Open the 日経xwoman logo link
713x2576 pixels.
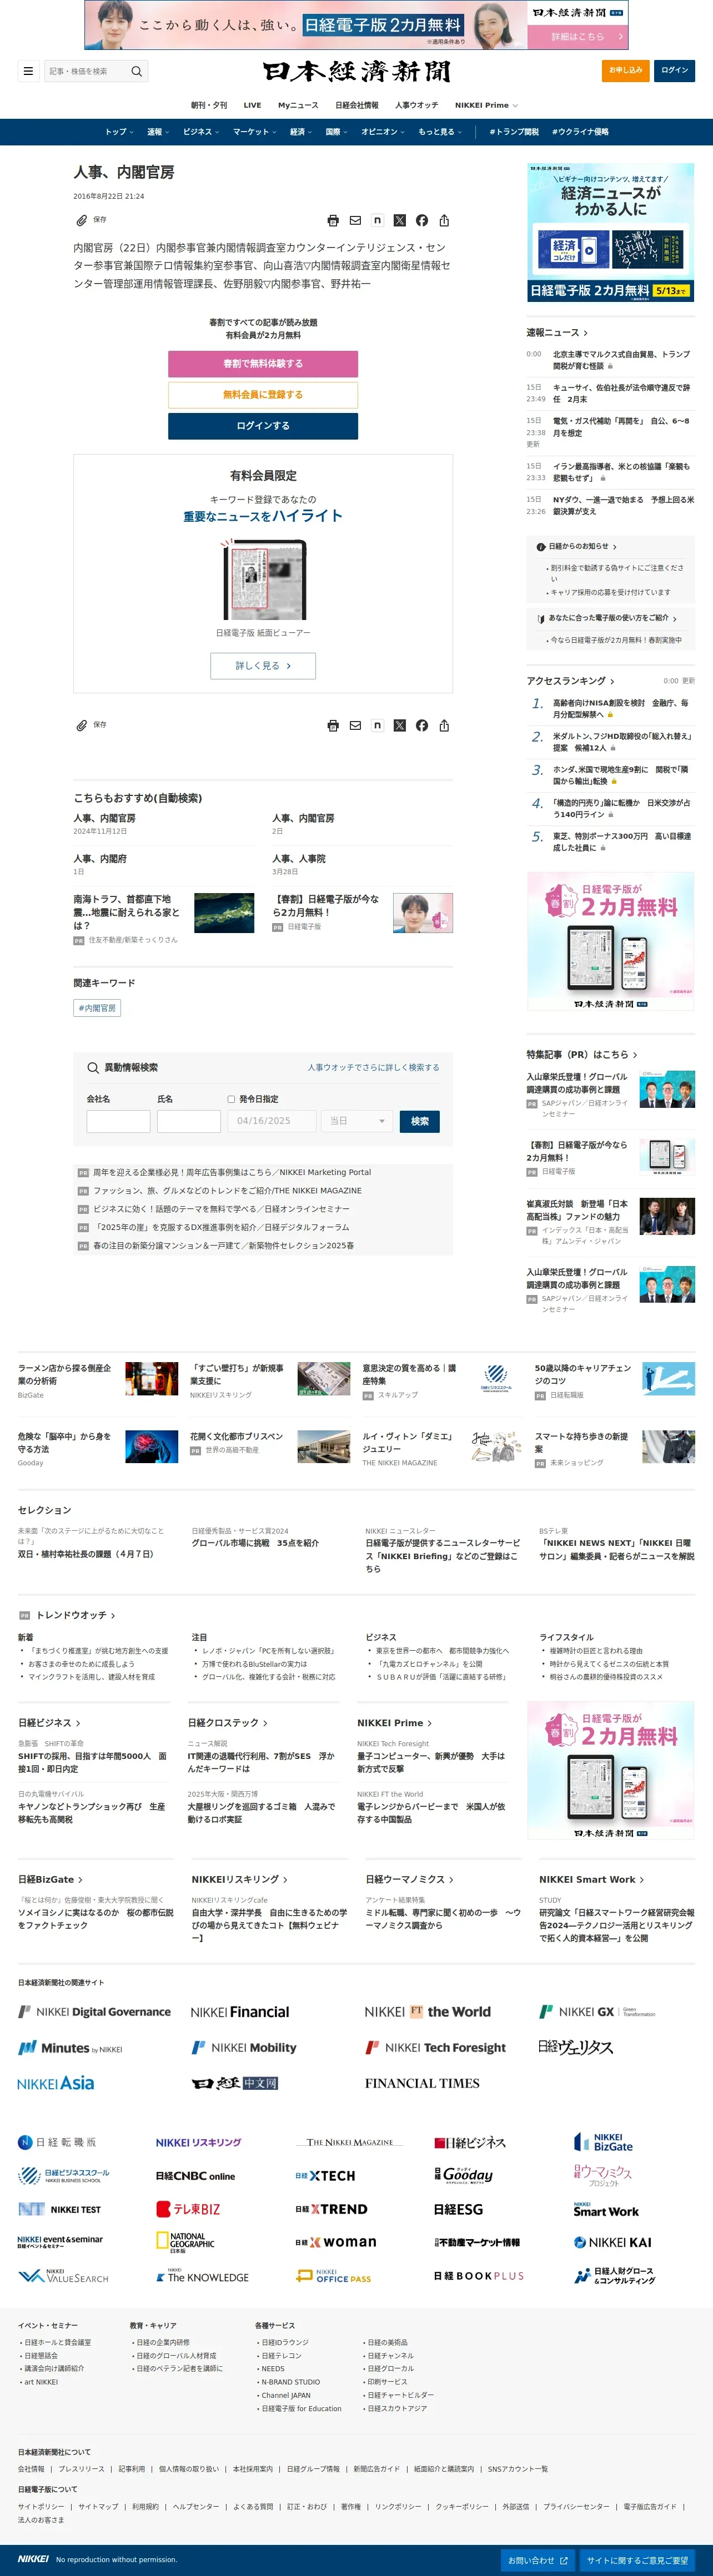point(336,2242)
